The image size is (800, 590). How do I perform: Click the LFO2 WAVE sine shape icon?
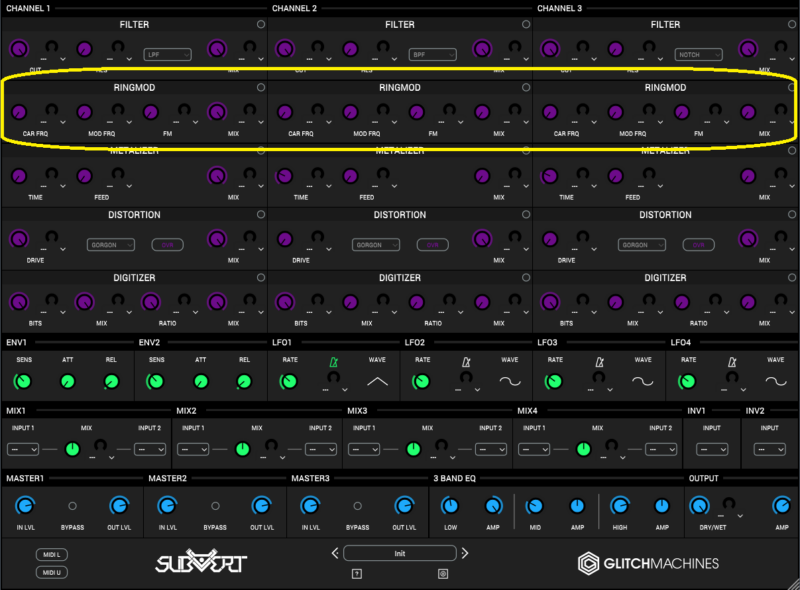point(510,382)
